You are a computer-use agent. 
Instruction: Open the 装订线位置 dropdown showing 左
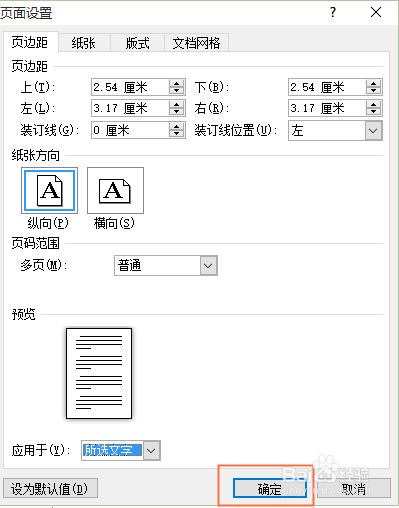[335, 131]
